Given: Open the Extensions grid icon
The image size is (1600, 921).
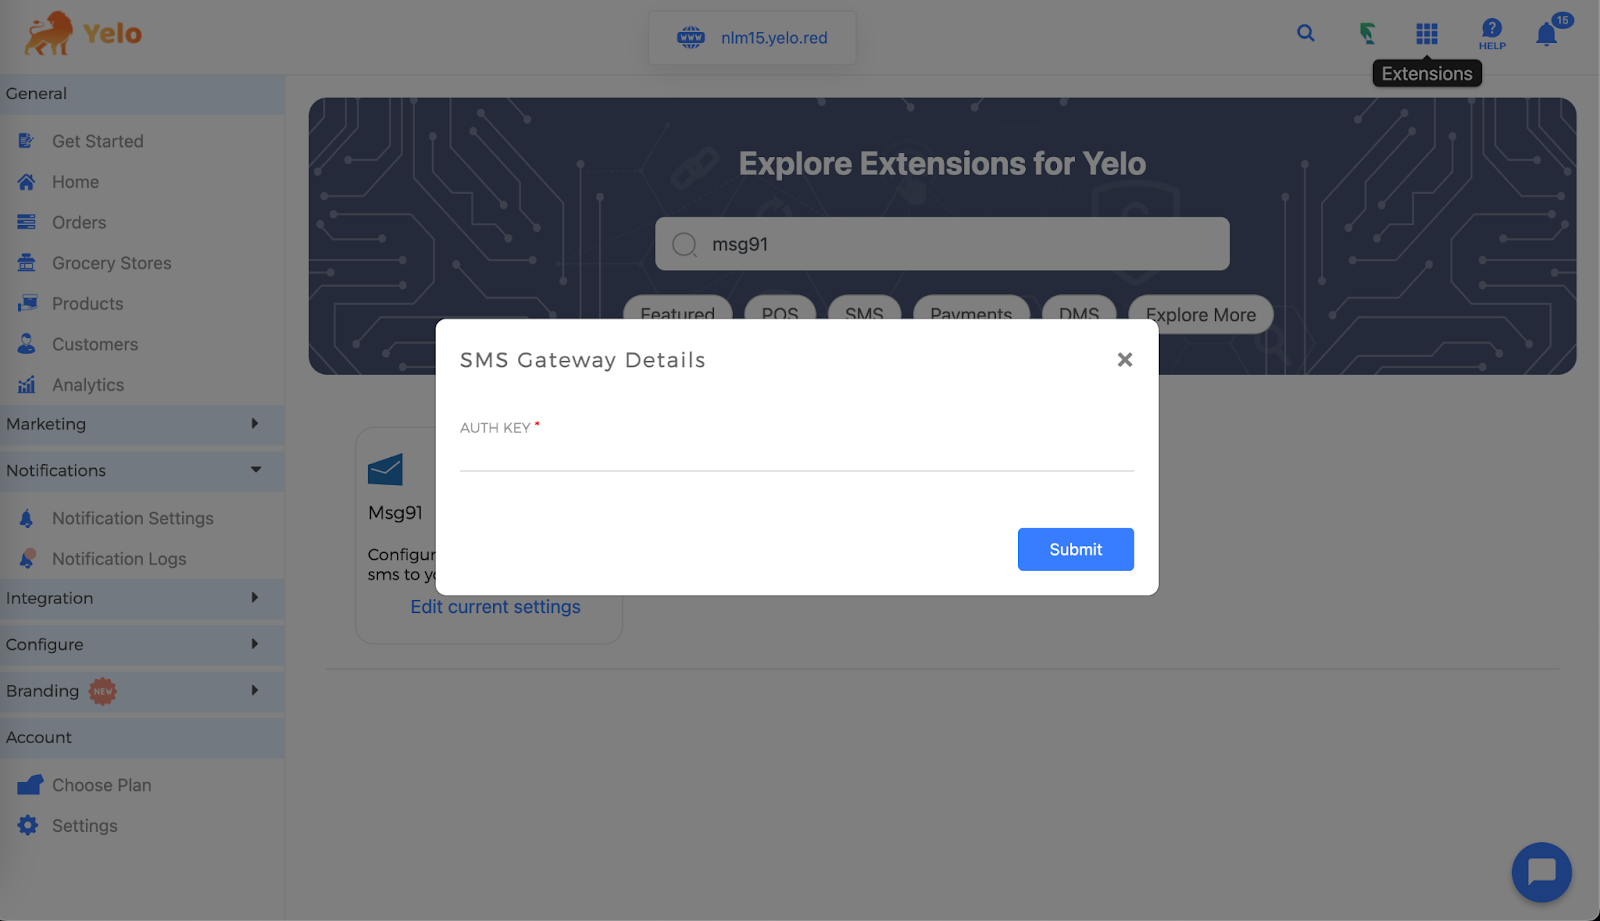Looking at the screenshot, I should coord(1427,34).
